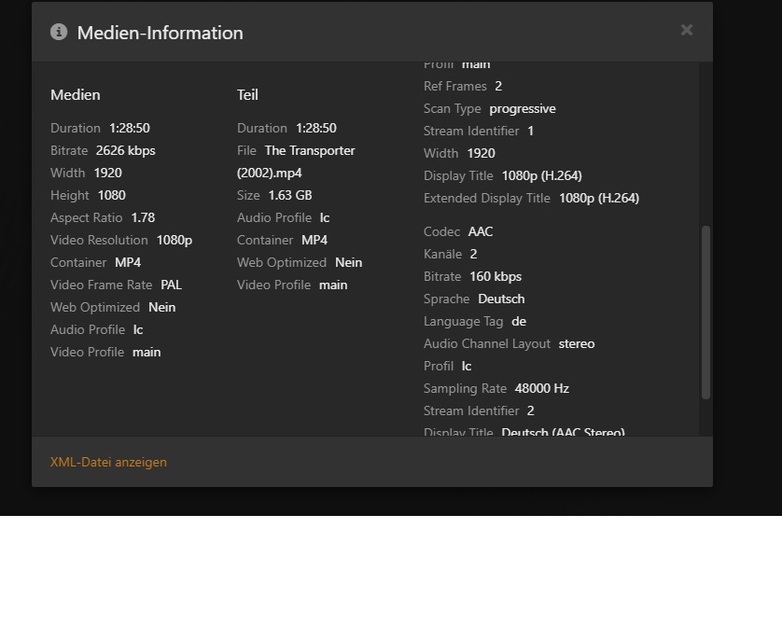The width and height of the screenshot is (782, 640).
Task: Select the Codec value AAC
Action: coord(481,231)
